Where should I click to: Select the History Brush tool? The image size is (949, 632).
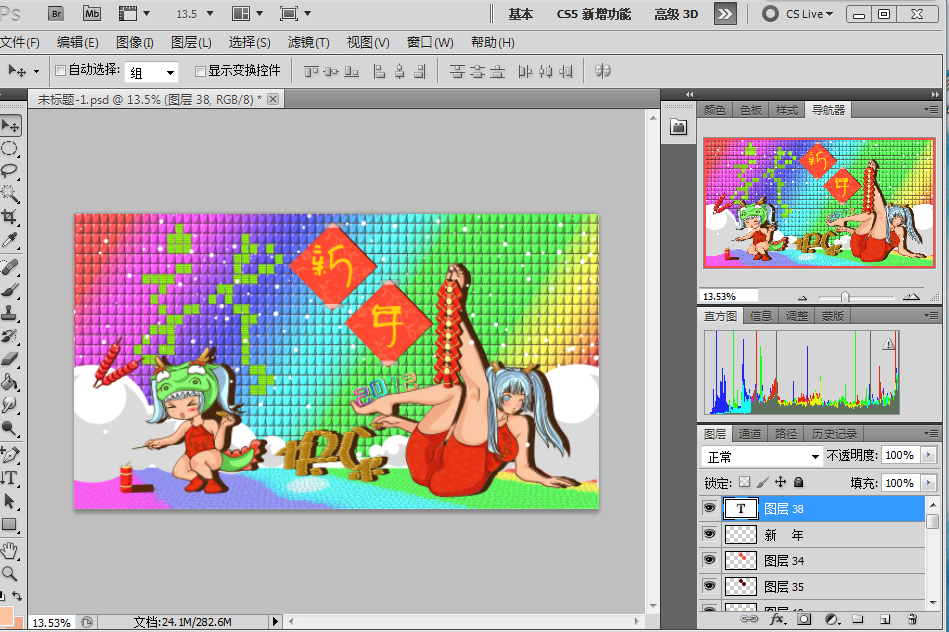click(9, 336)
